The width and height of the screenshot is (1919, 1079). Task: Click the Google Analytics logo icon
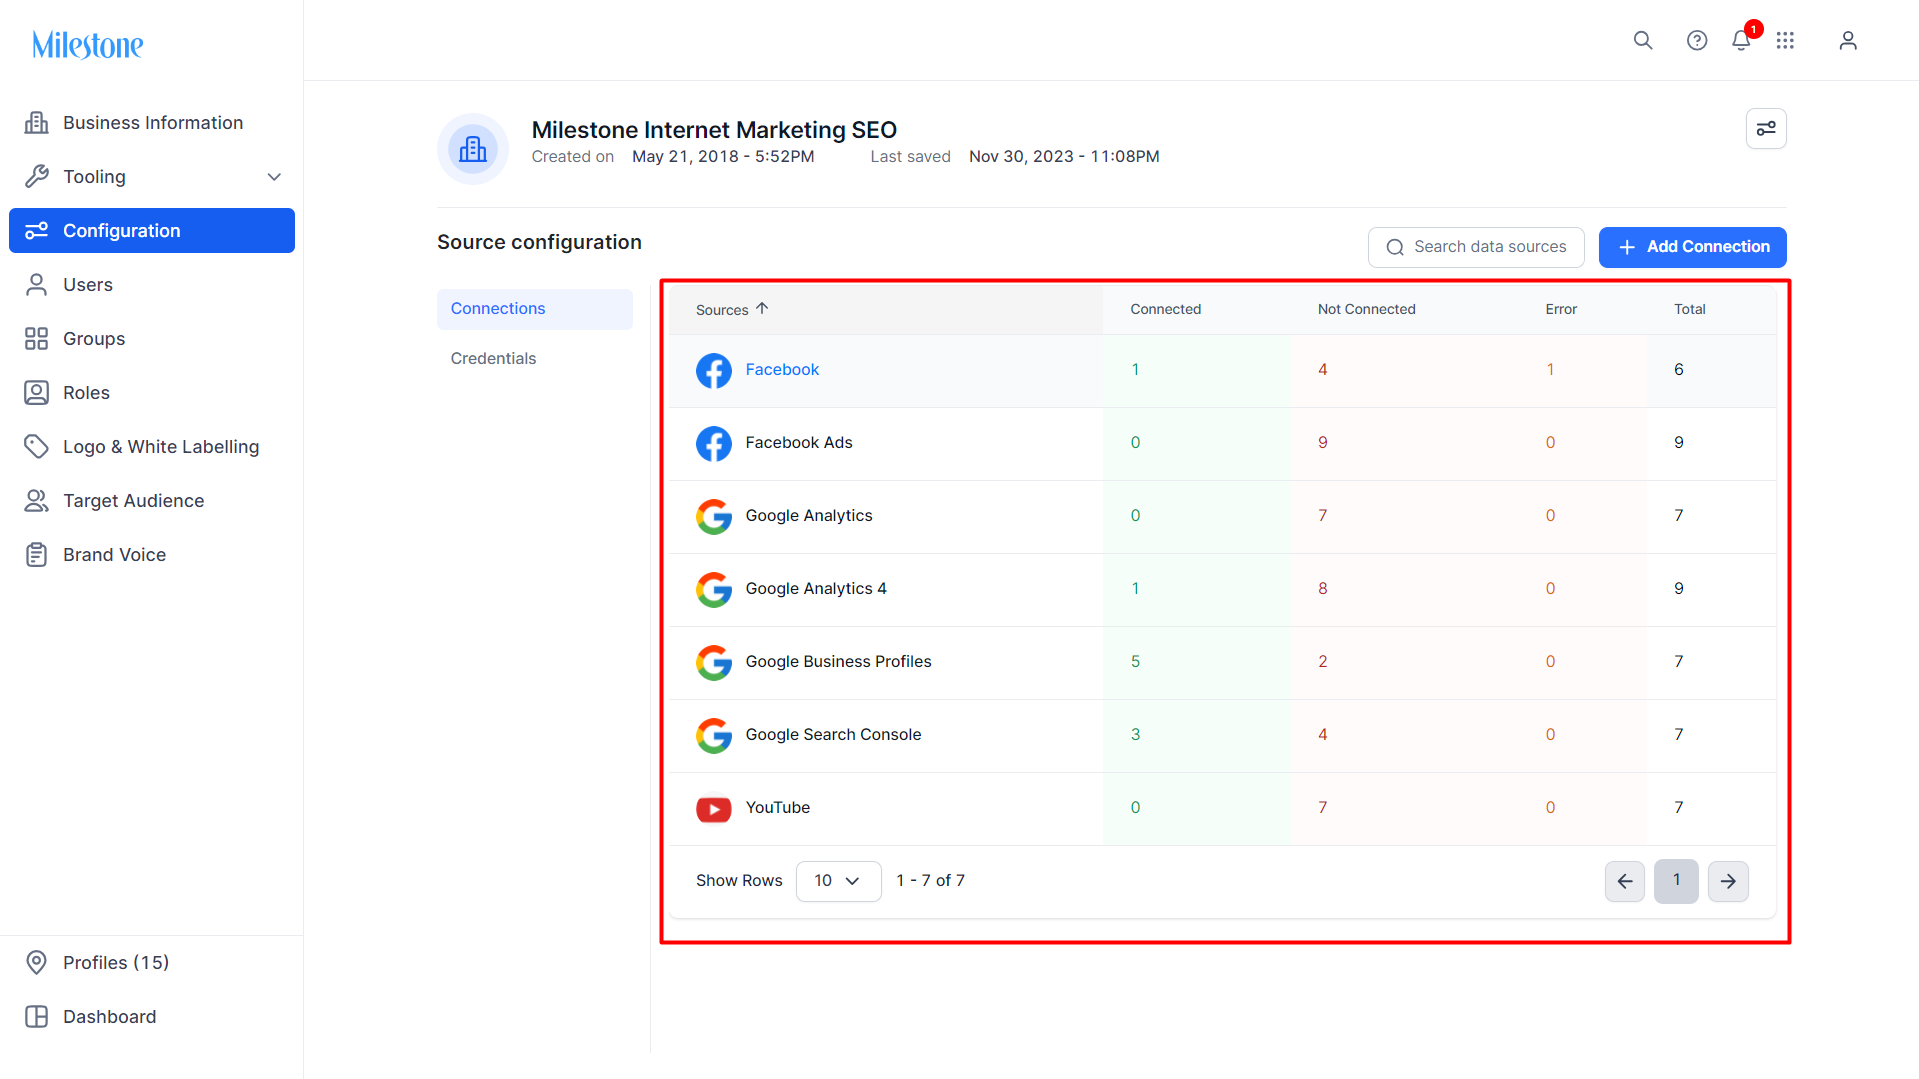714,517
